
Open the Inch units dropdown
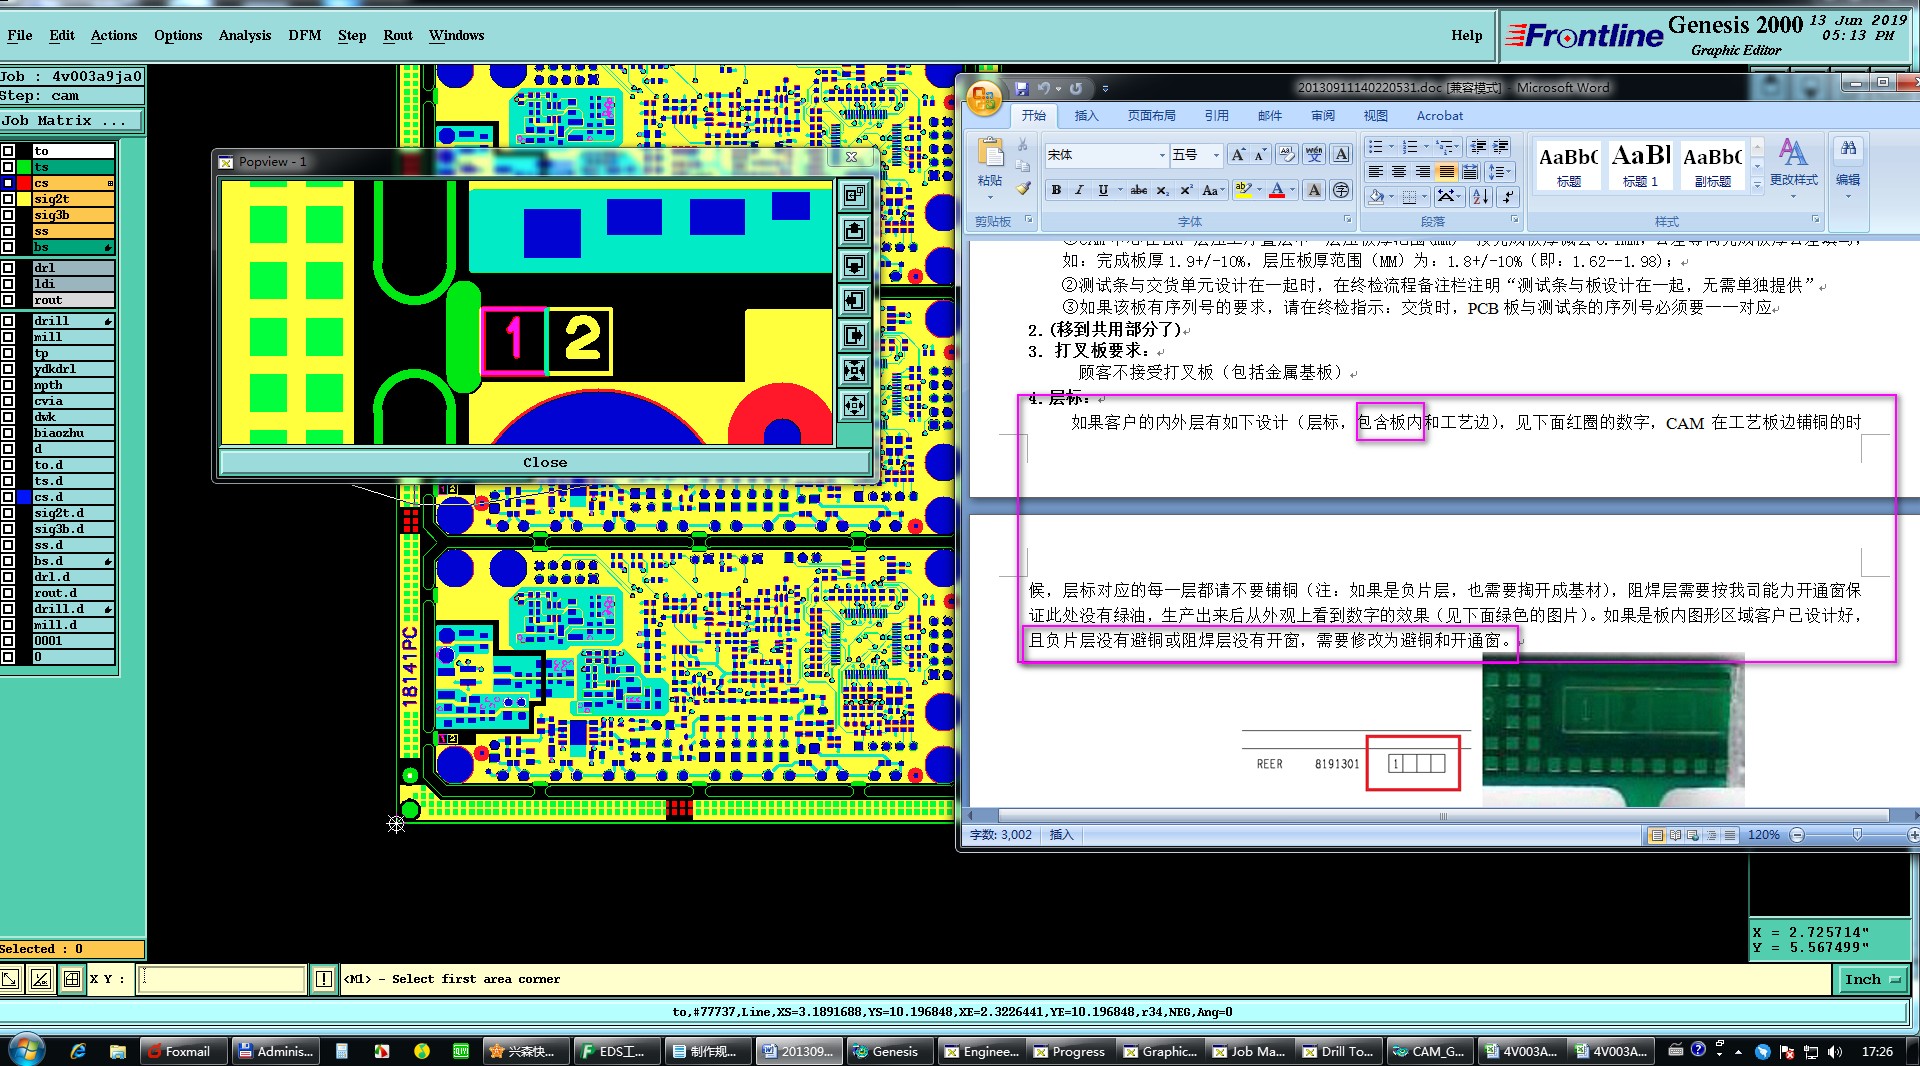(x=1873, y=980)
